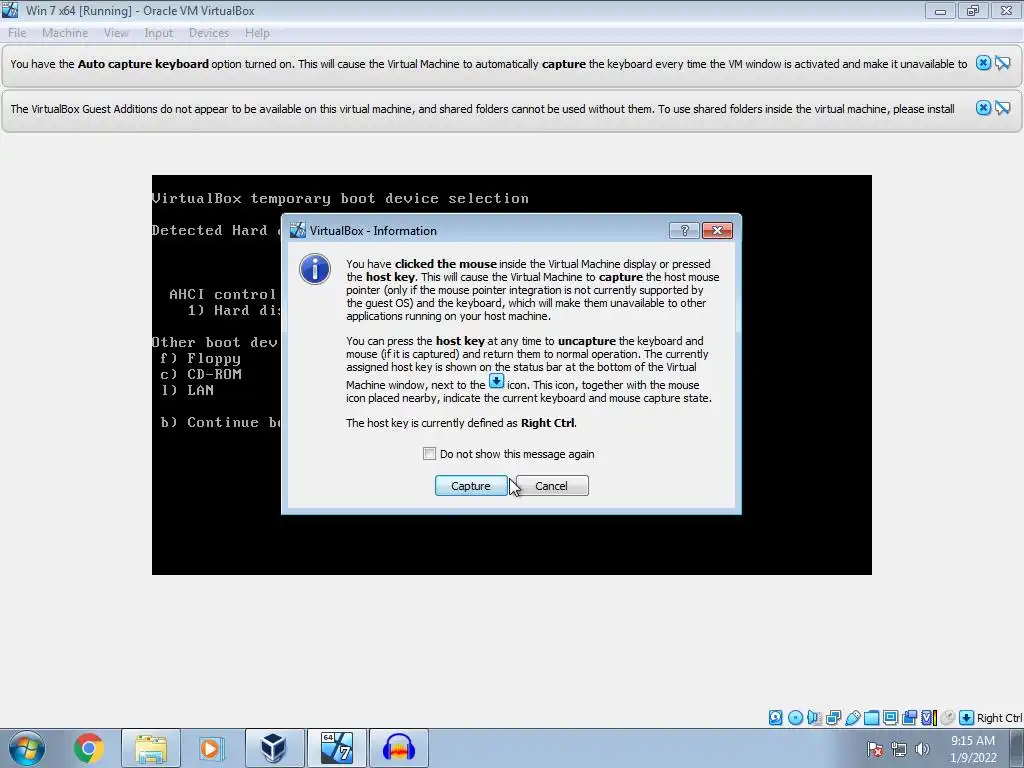Viewport: 1024px width, 768px height.
Task: Click the network tray icon
Action: (899, 749)
